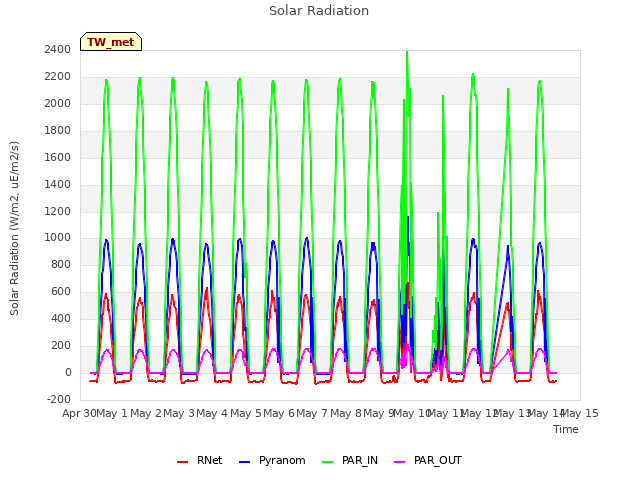Click the -200 y-axis tick label
This screenshot has width=640, height=480.
[59, 399]
